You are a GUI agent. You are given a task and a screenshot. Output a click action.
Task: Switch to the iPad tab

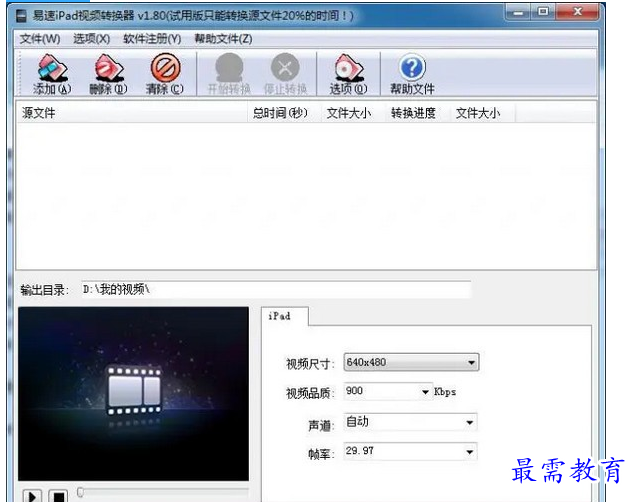coord(284,316)
